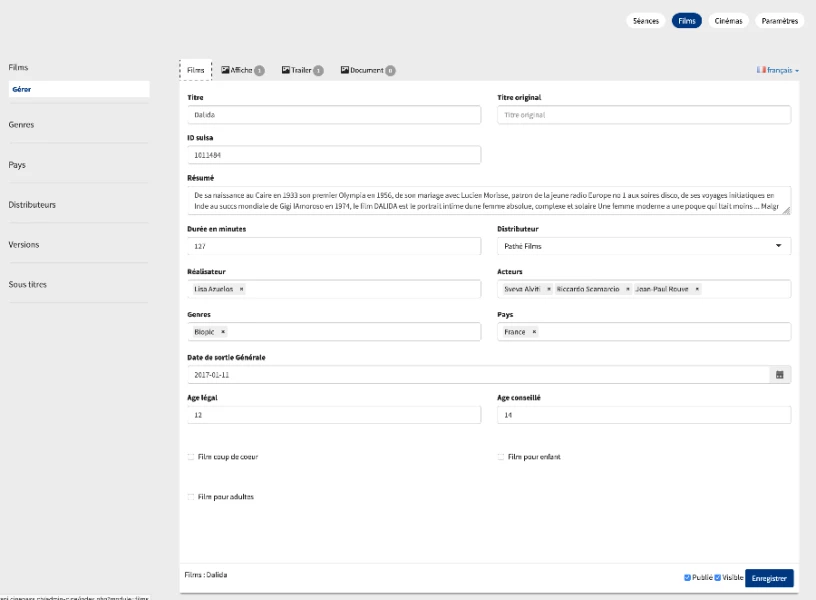Screen dimensions: 816x600
Task: Remove Jean-Paul Rouve actor tag
Action: [697, 289]
